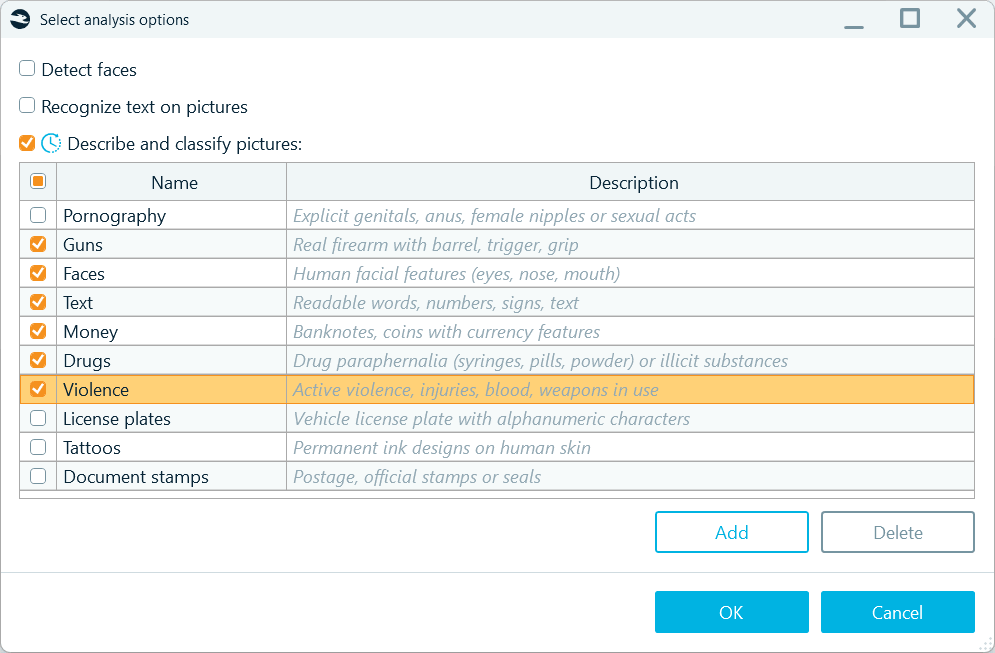
Task: Turn off the Money category checkbox
Action: pos(38,331)
